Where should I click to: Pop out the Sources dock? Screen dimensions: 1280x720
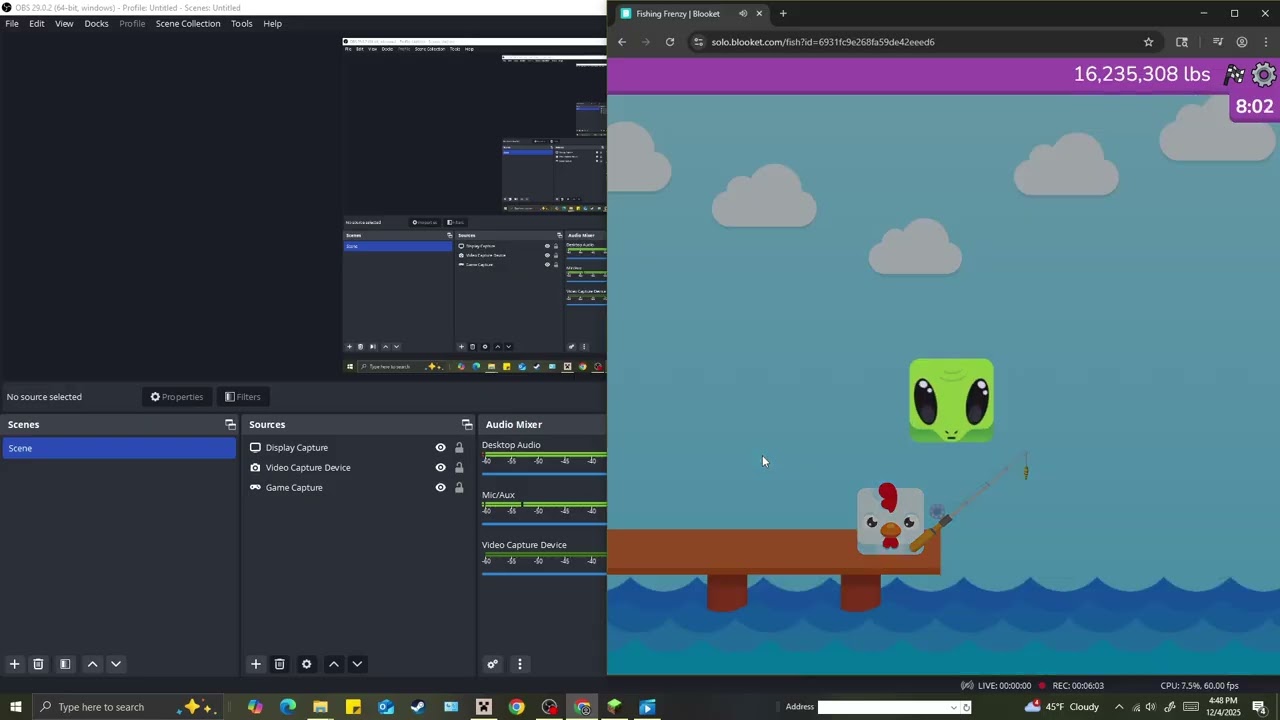466,425
